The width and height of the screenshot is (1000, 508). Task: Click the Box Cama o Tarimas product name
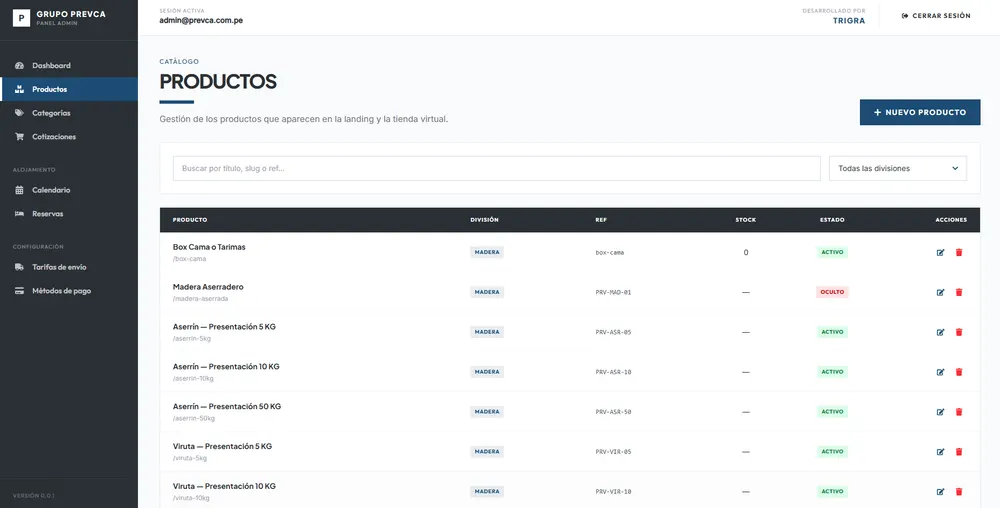pyautogui.click(x=209, y=247)
